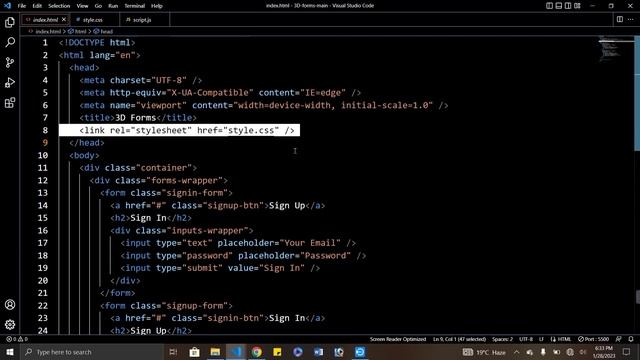
Task: Show hidden system tray icons
Action: [516, 352]
